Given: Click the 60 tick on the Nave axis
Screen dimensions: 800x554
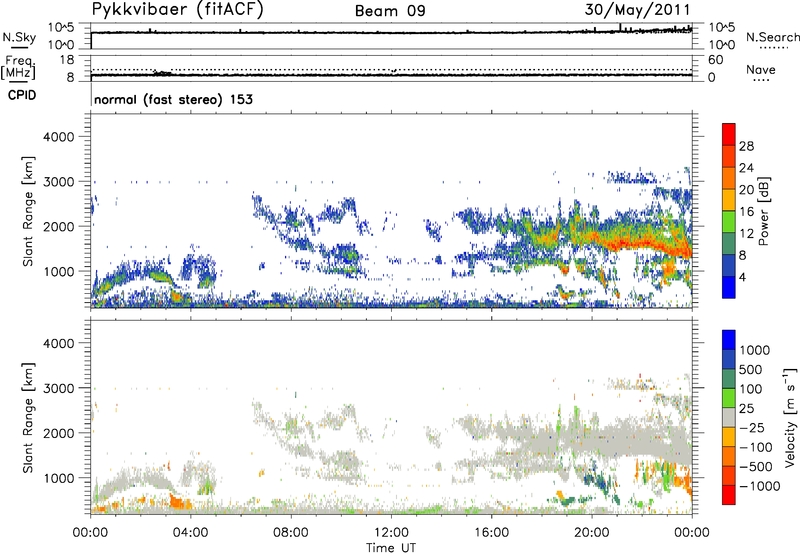Looking at the screenshot, I should [x=715, y=60].
